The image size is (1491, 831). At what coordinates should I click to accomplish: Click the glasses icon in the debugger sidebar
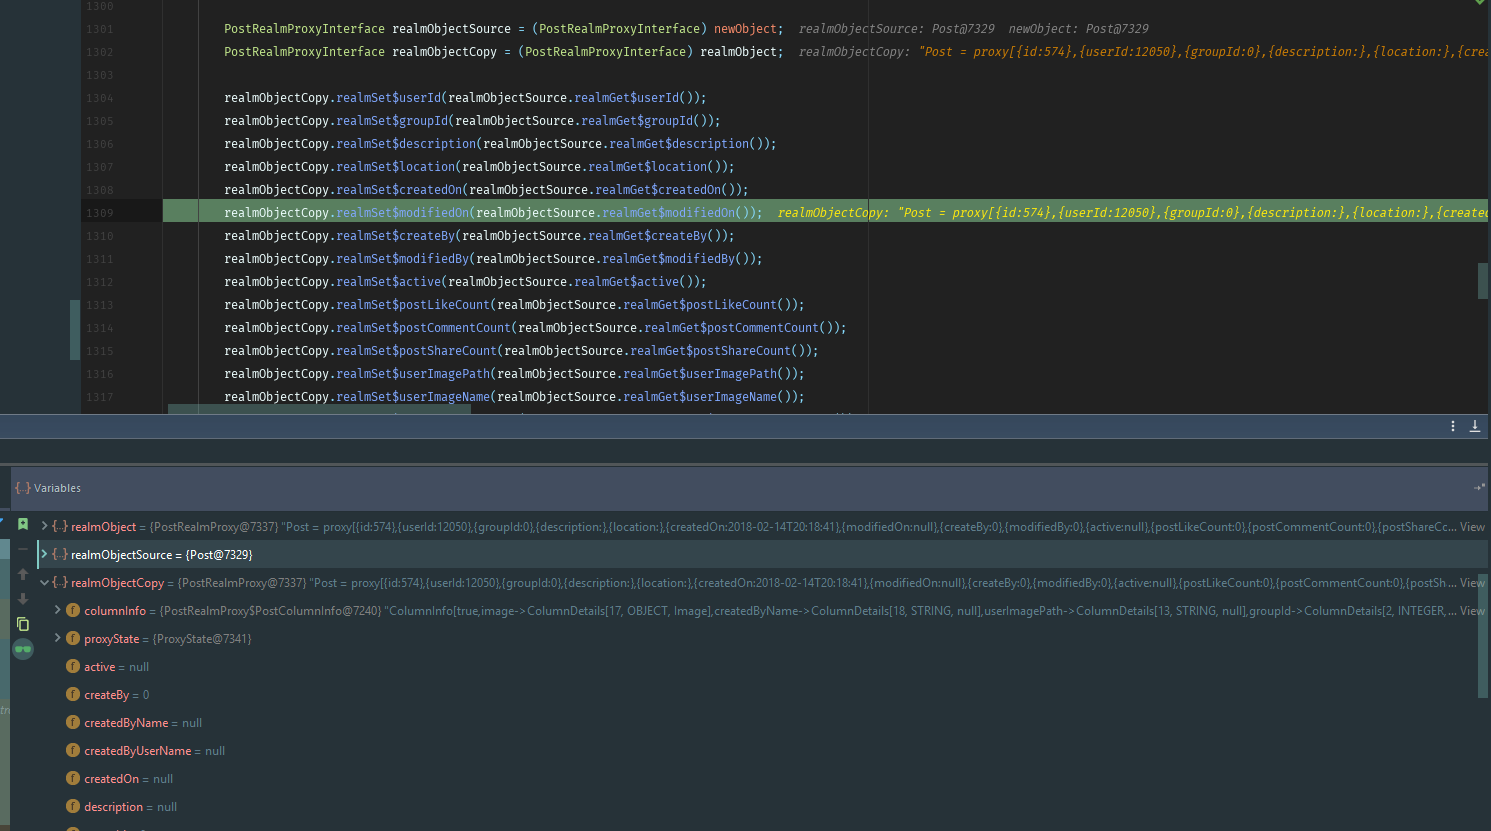coord(23,649)
